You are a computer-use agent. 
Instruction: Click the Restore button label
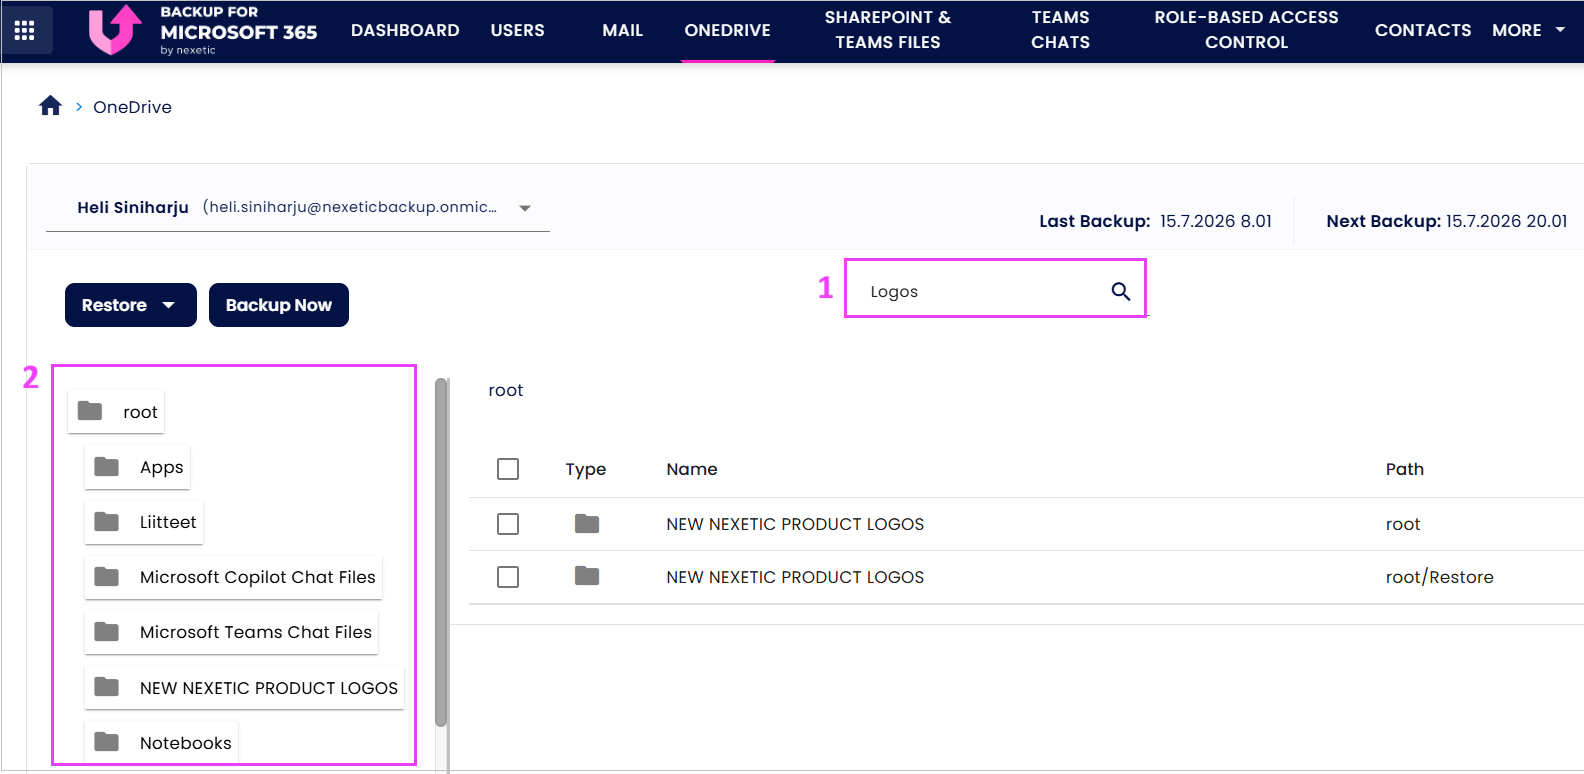click(x=114, y=305)
